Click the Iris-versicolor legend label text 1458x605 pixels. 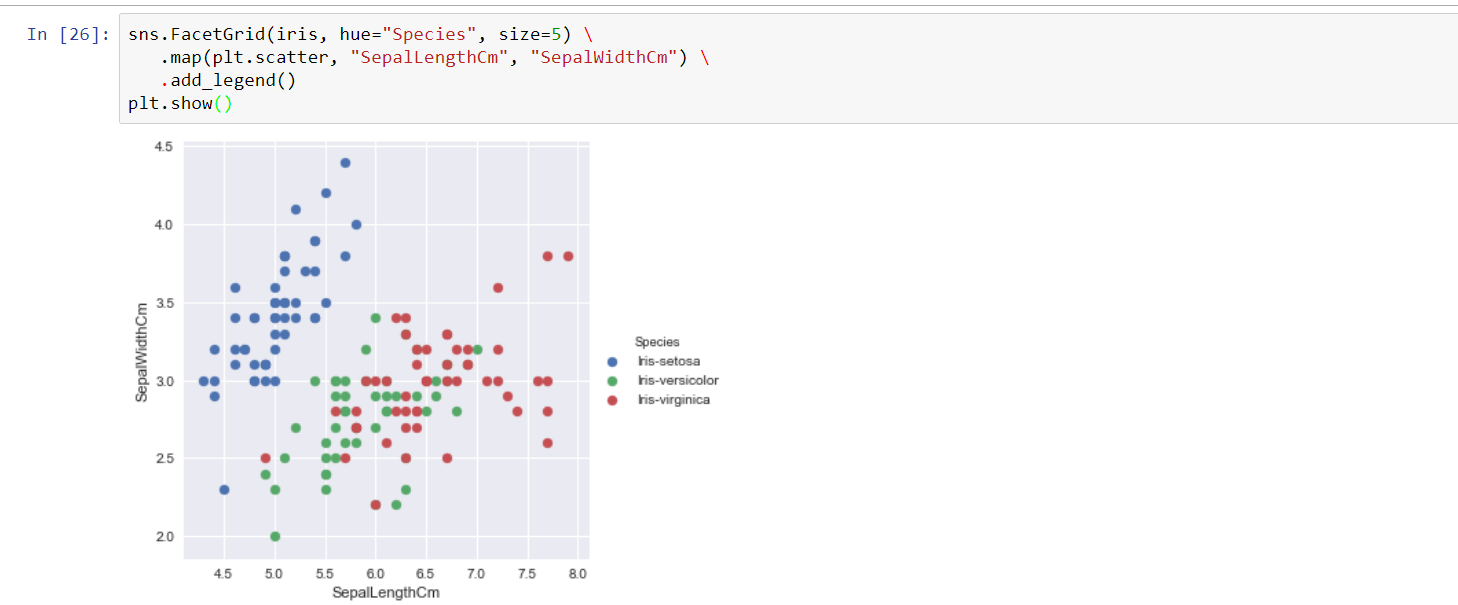[677, 381]
